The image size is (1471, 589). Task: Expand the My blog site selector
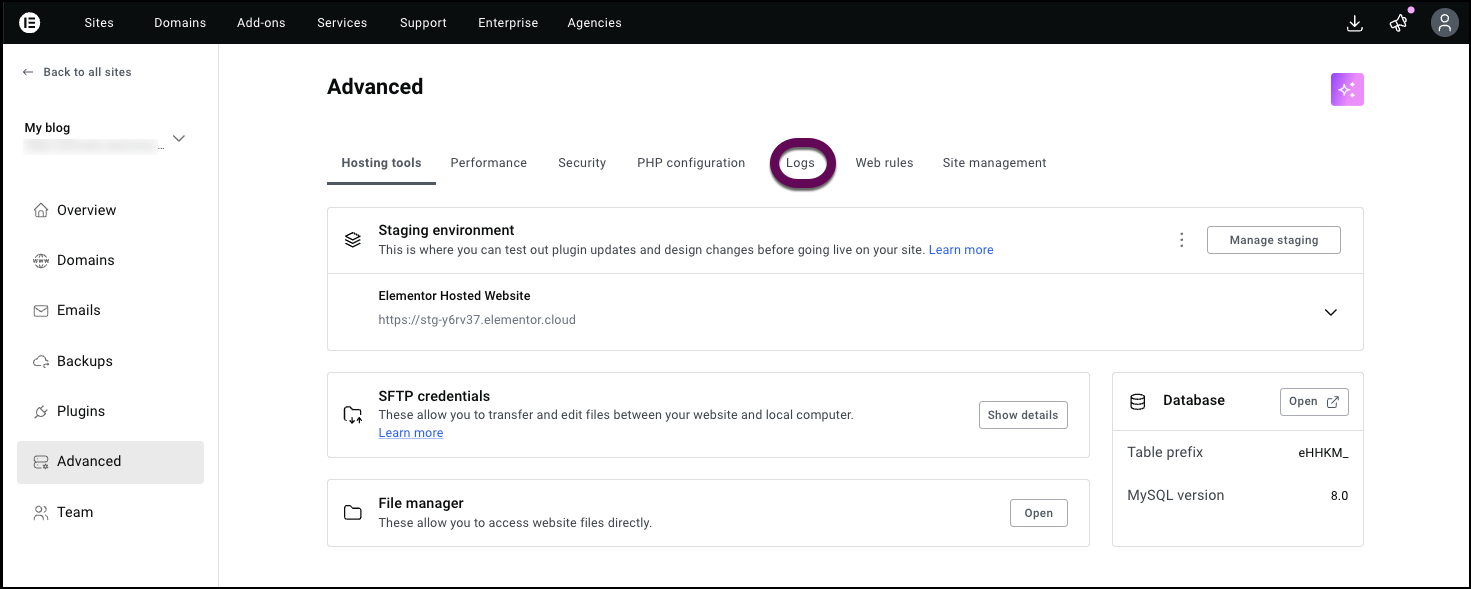tap(178, 139)
